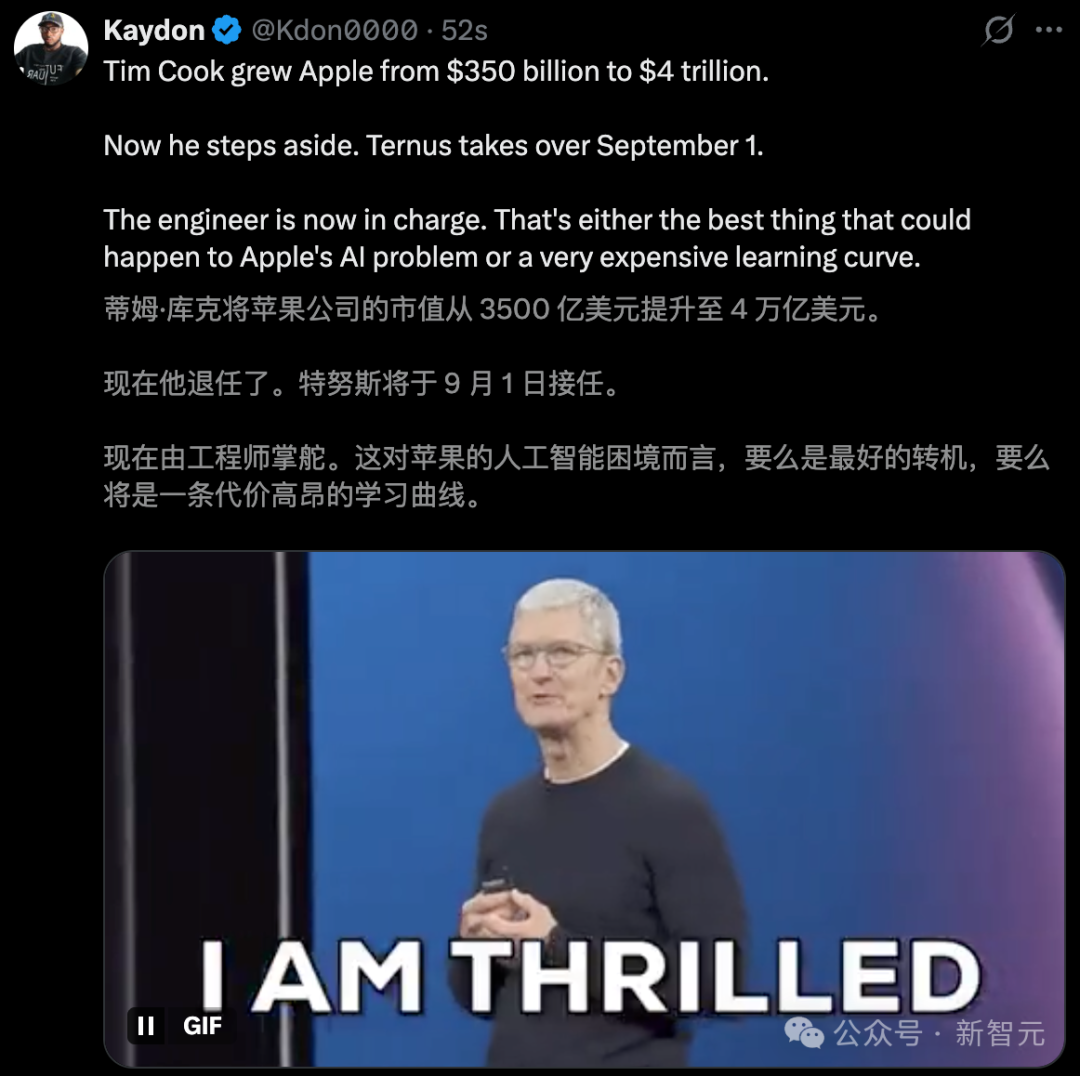Open Kaydon's profile avatar picture
The height and width of the screenshot is (1076, 1080).
[51, 48]
